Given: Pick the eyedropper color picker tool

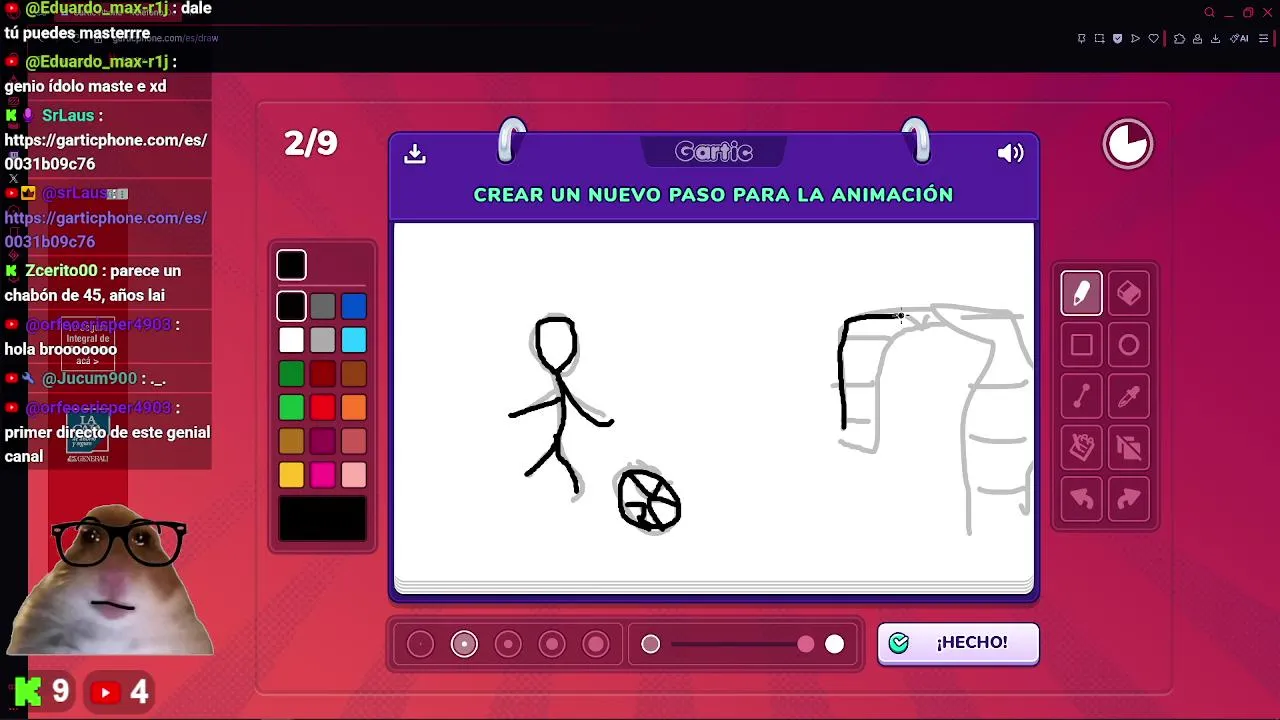Looking at the screenshot, I should pyautogui.click(x=1129, y=398).
